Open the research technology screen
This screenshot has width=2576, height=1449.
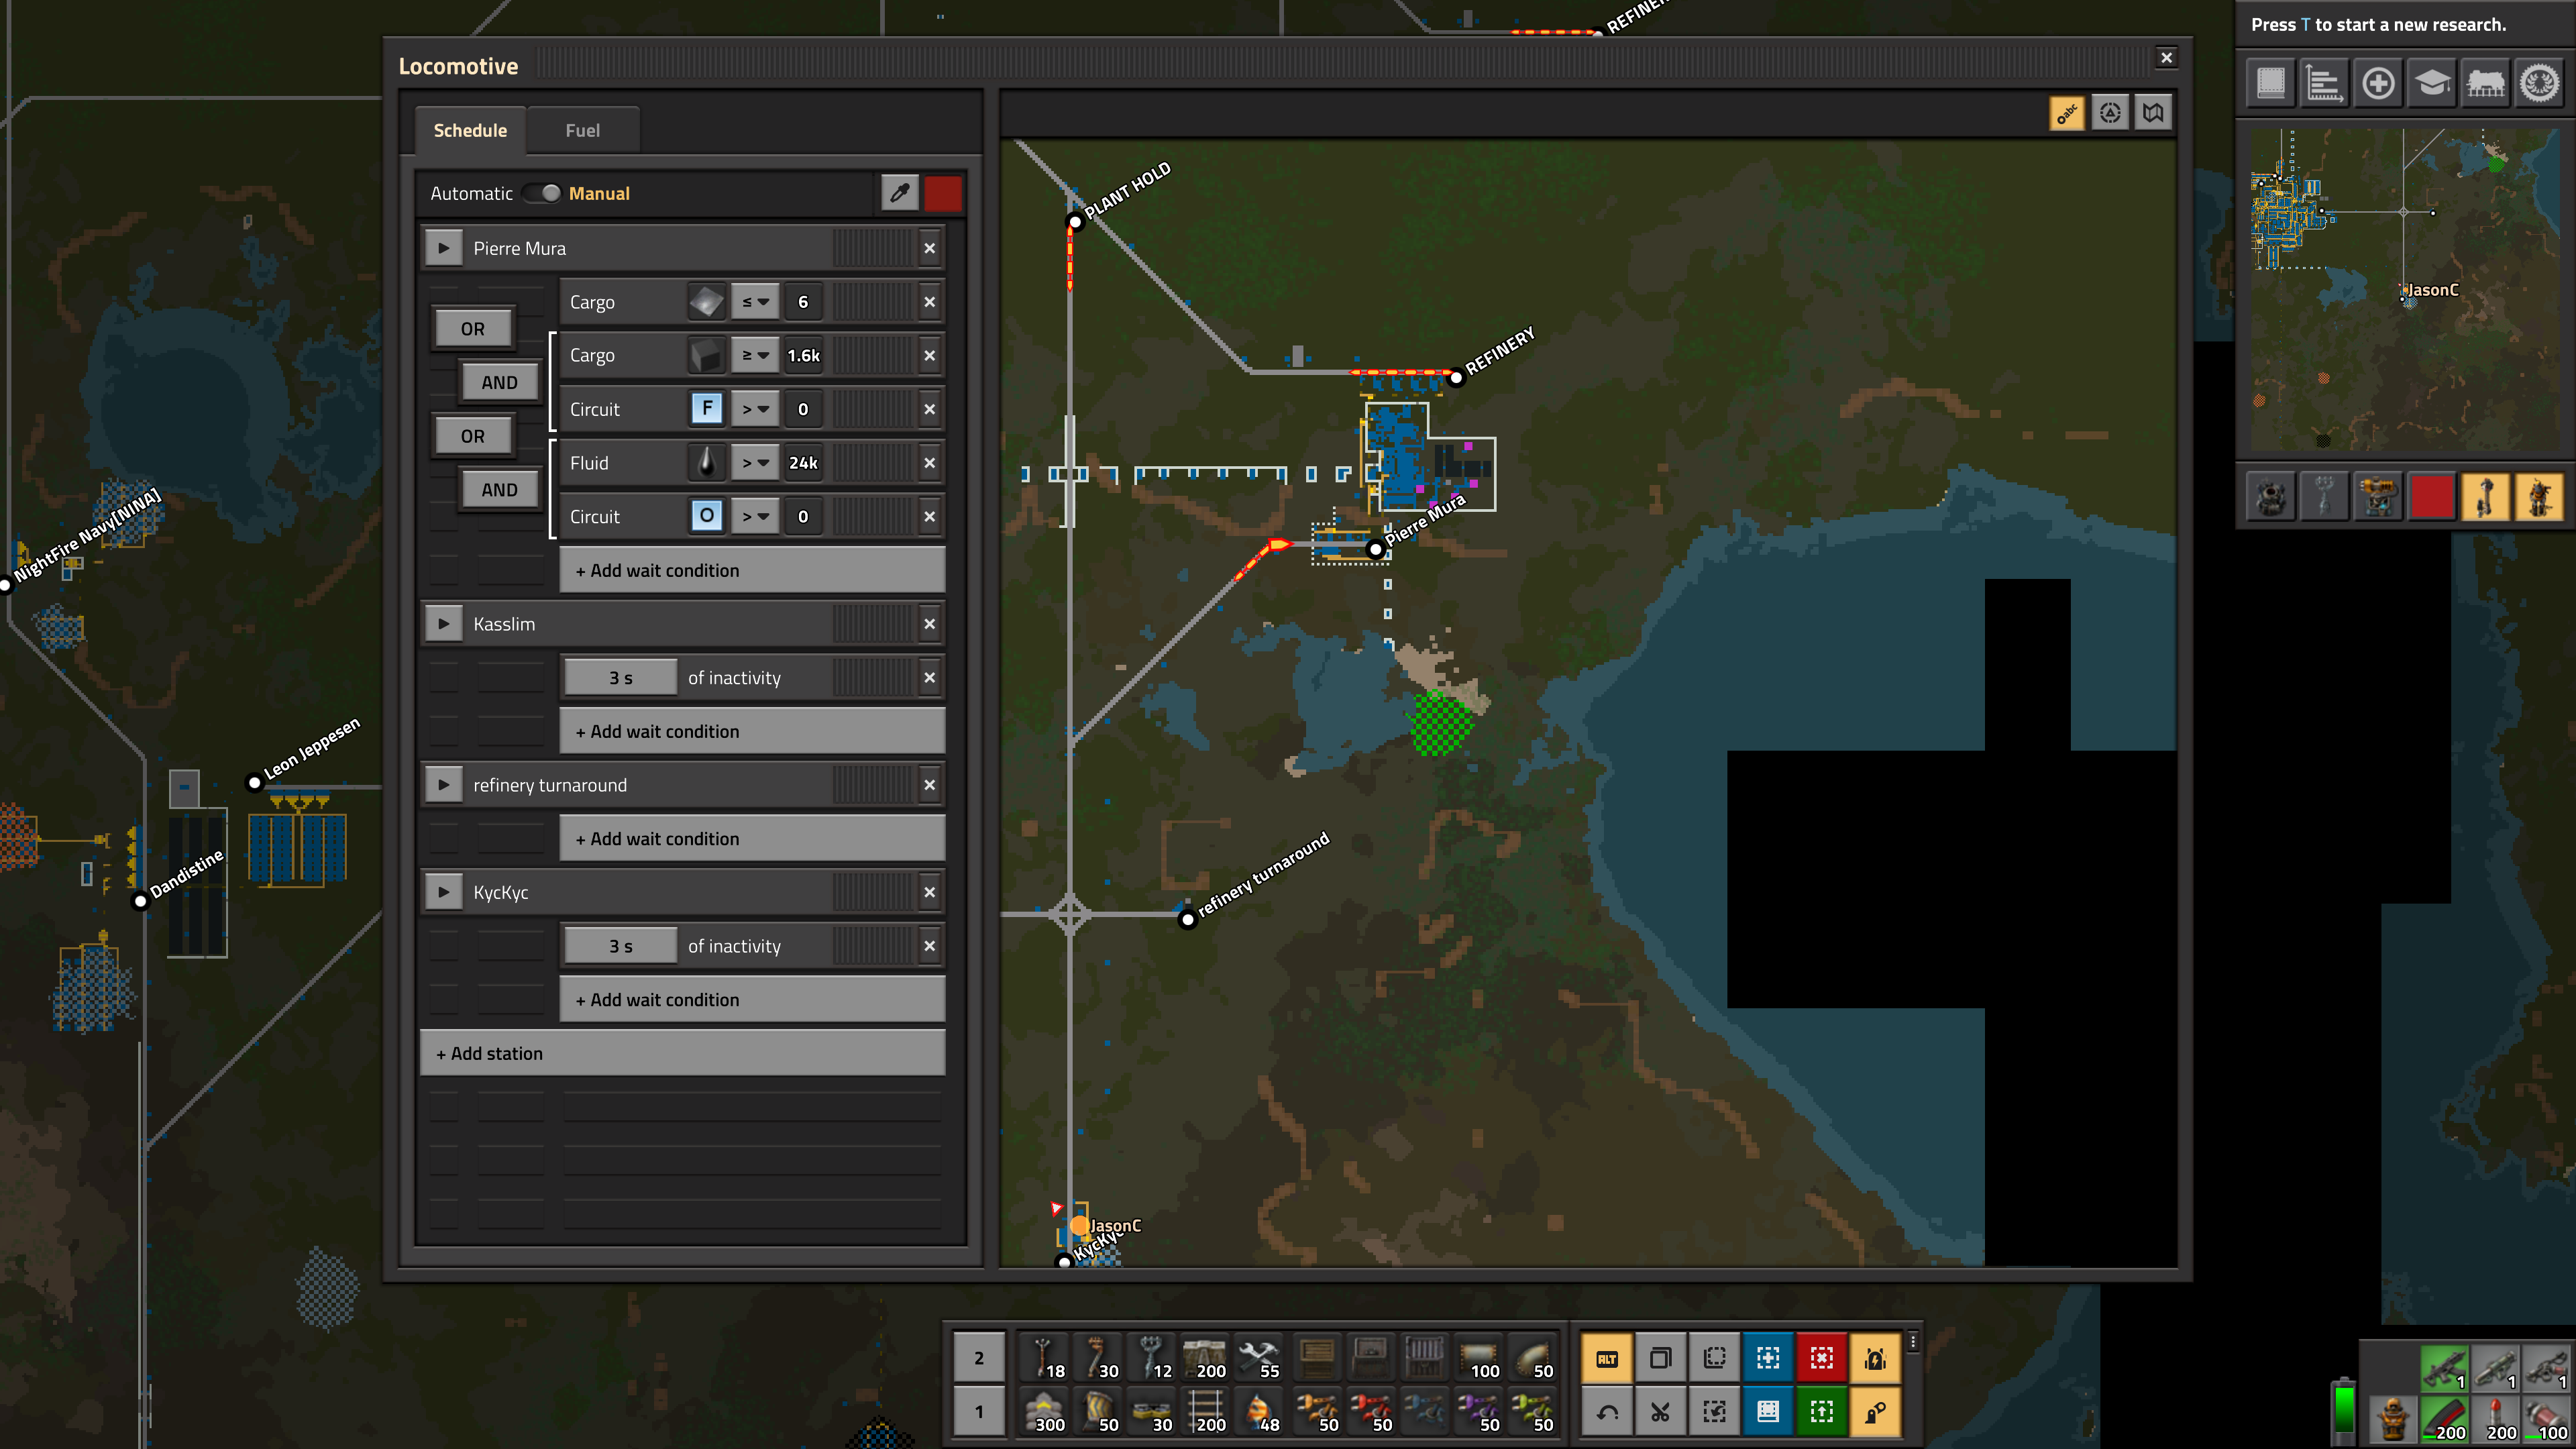[x=2431, y=83]
